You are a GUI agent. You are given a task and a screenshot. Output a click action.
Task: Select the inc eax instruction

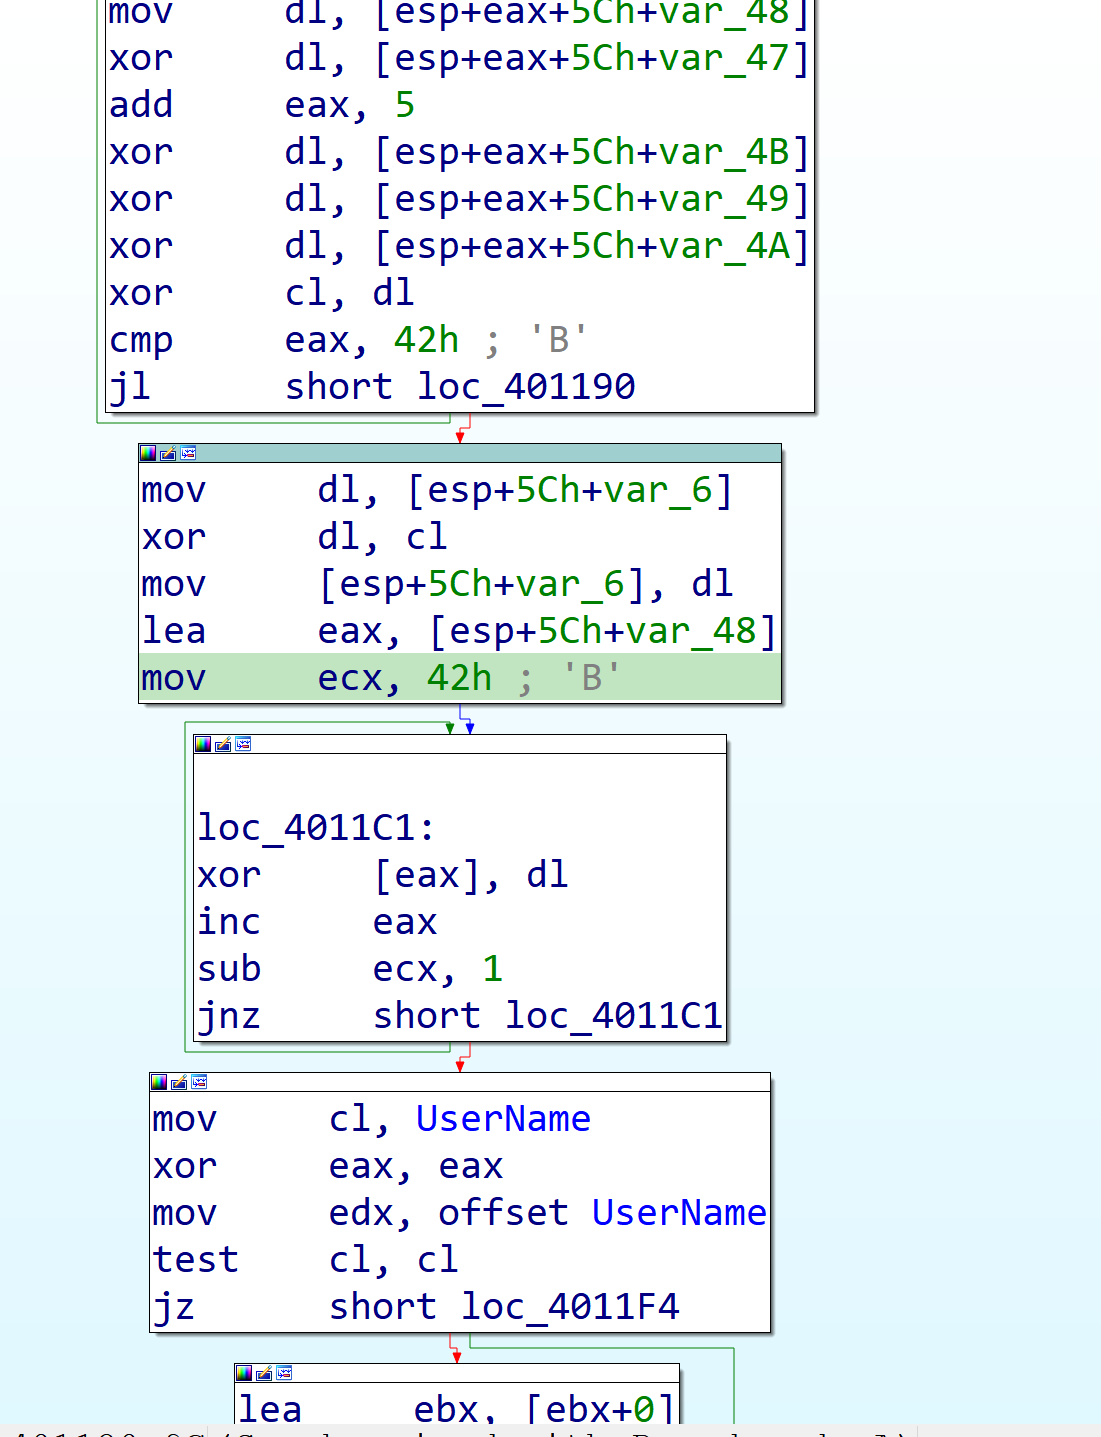point(317,922)
